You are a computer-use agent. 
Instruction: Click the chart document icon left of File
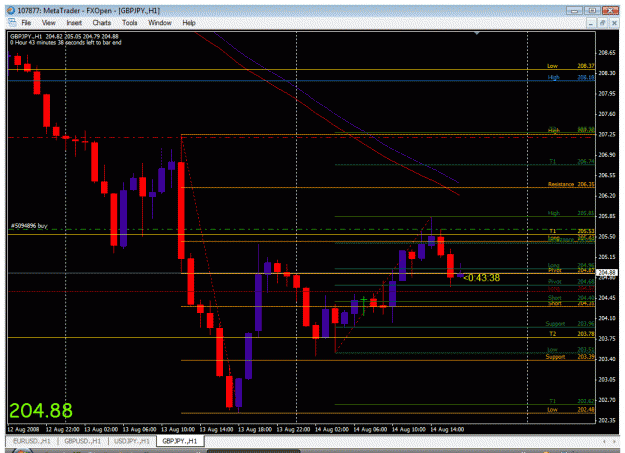coord(12,22)
